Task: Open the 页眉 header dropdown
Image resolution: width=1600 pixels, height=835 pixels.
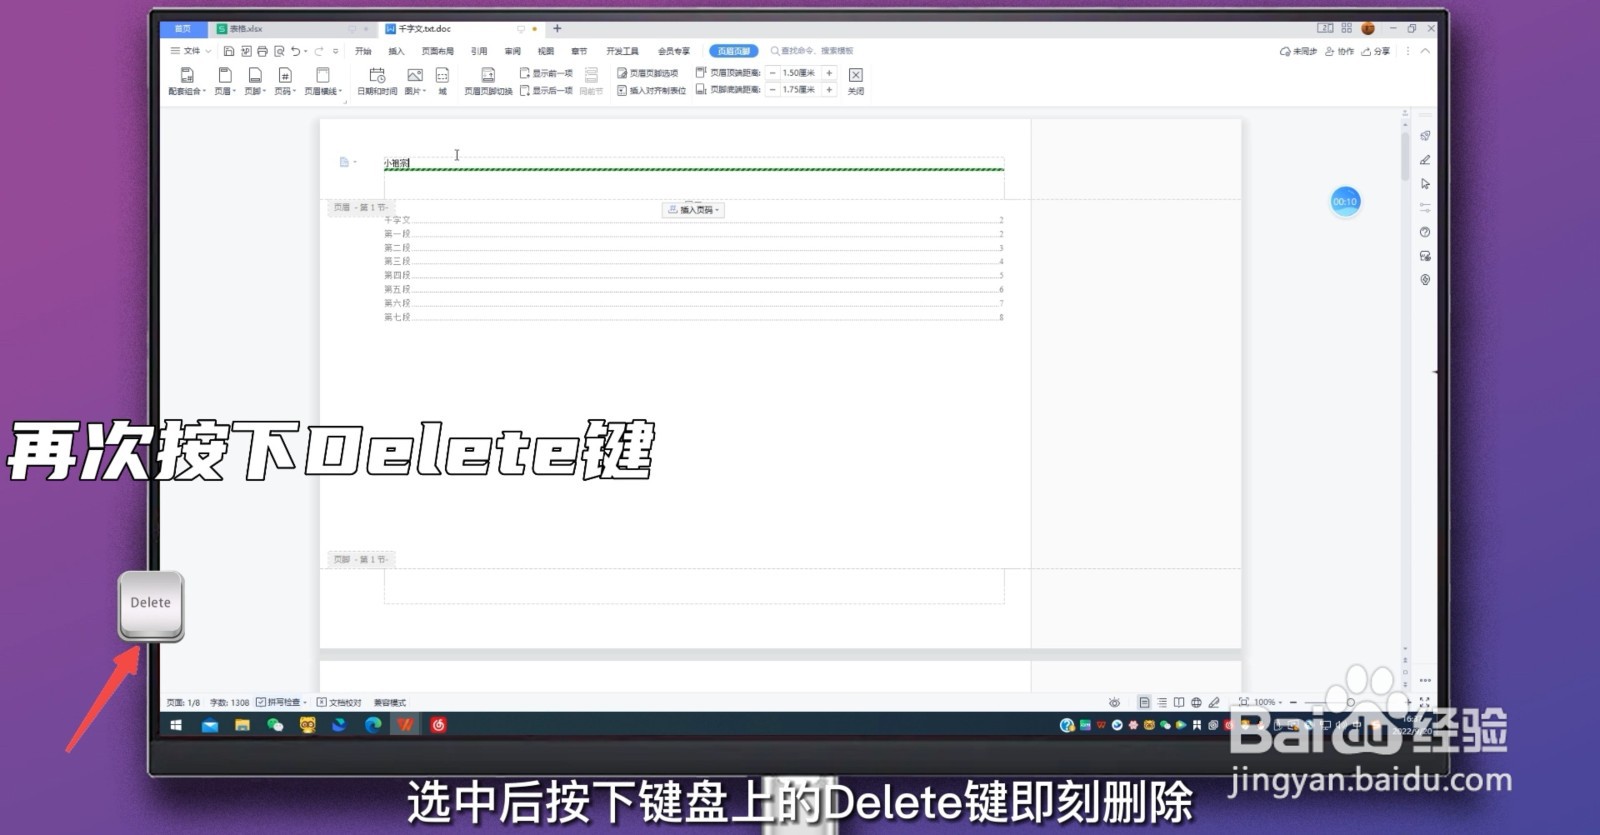Action: (x=225, y=81)
